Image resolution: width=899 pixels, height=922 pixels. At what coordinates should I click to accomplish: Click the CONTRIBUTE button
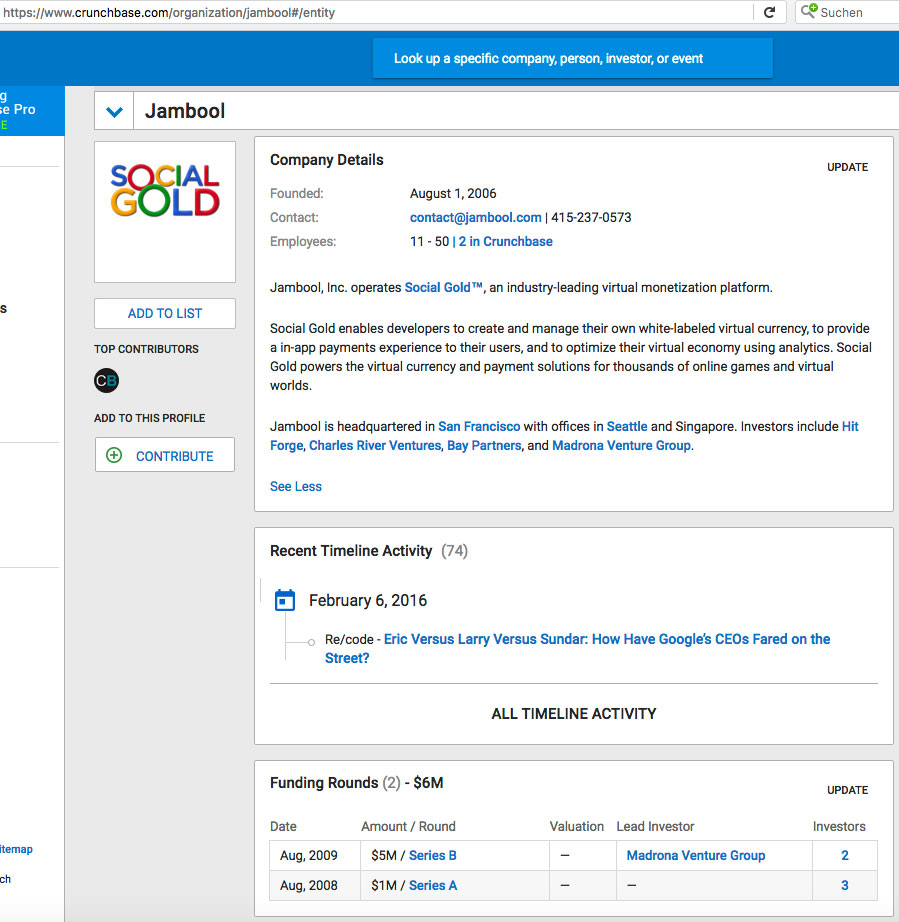[x=165, y=455]
